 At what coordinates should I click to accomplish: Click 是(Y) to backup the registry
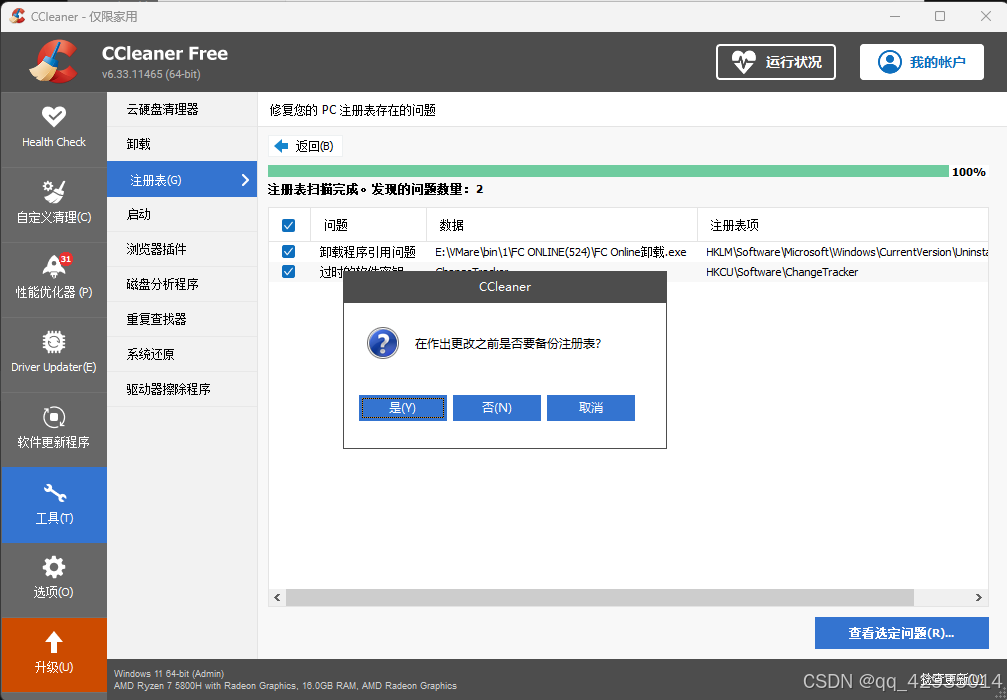click(403, 408)
